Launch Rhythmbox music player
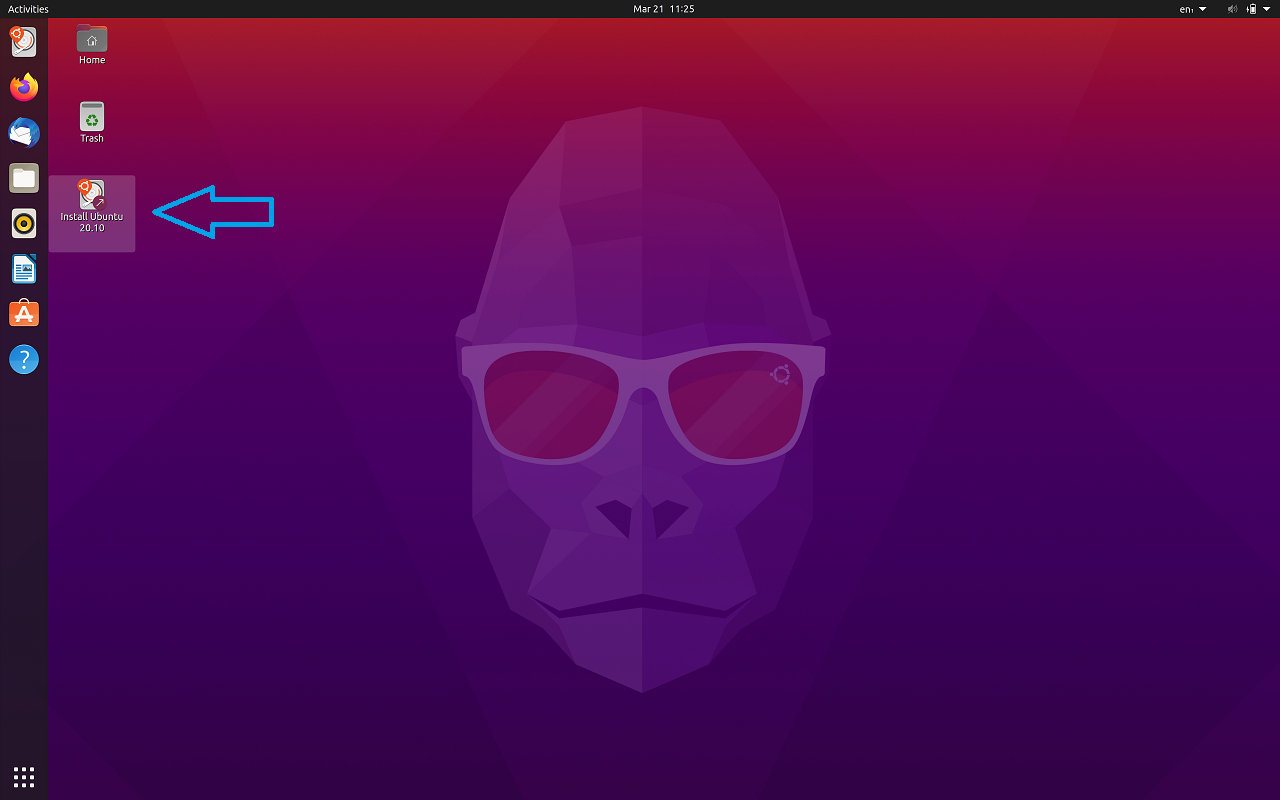Viewport: 1280px width, 800px height. (x=24, y=223)
